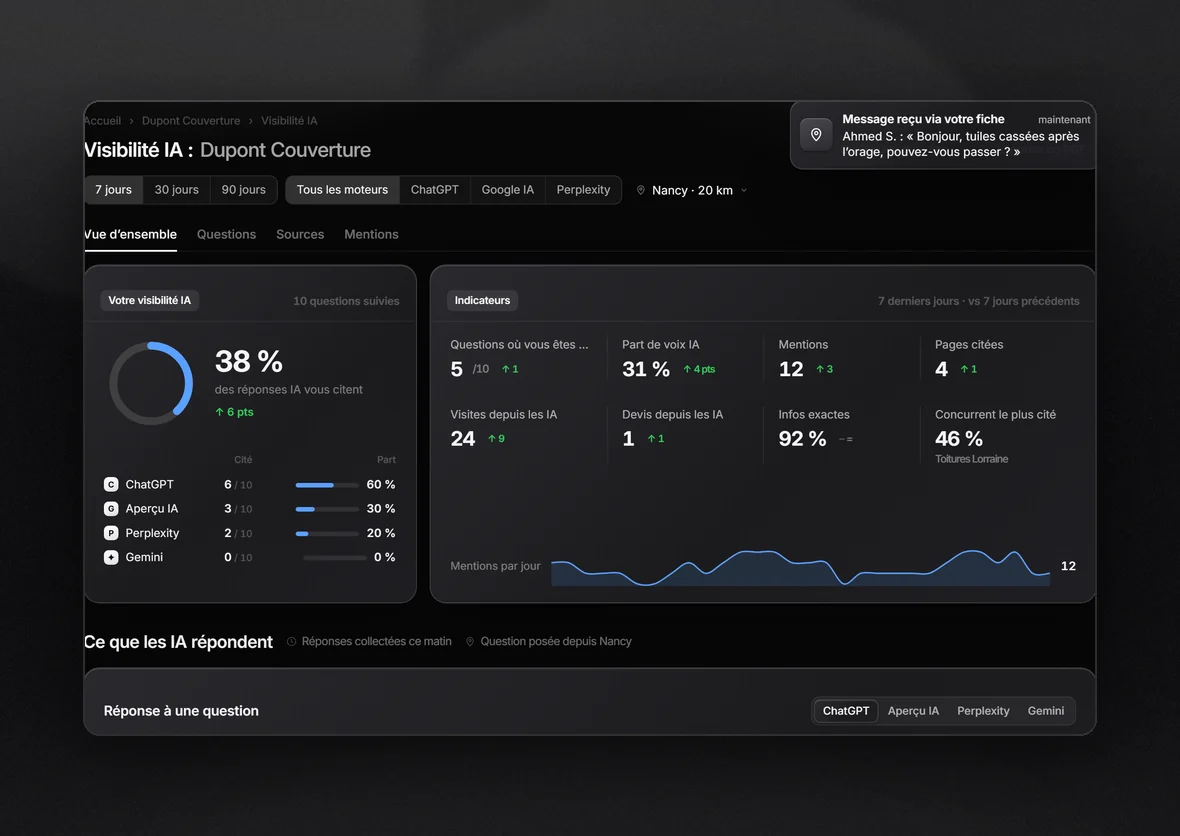Switch to the Mentions tab
Viewport: 1180px width, 836px height.
tap(371, 235)
